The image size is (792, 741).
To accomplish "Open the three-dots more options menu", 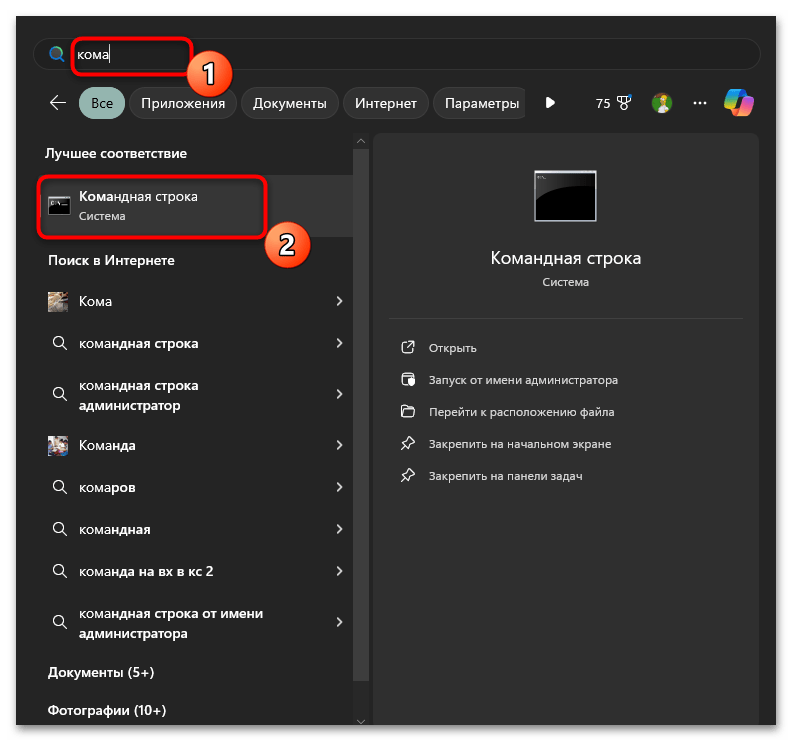I will coord(700,103).
